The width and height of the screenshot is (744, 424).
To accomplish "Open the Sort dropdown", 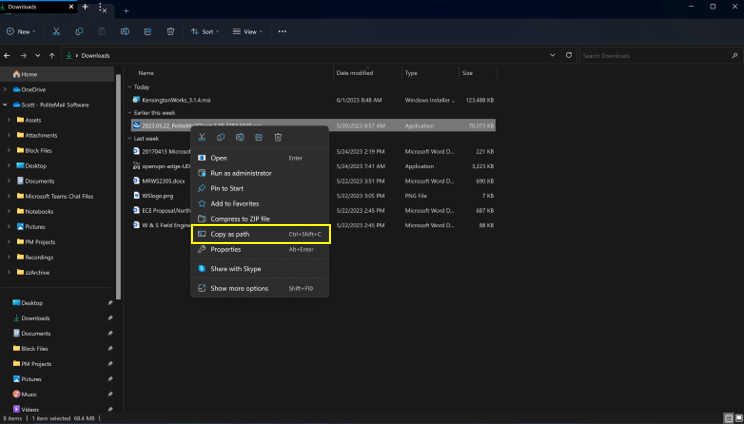I will pyautogui.click(x=205, y=31).
